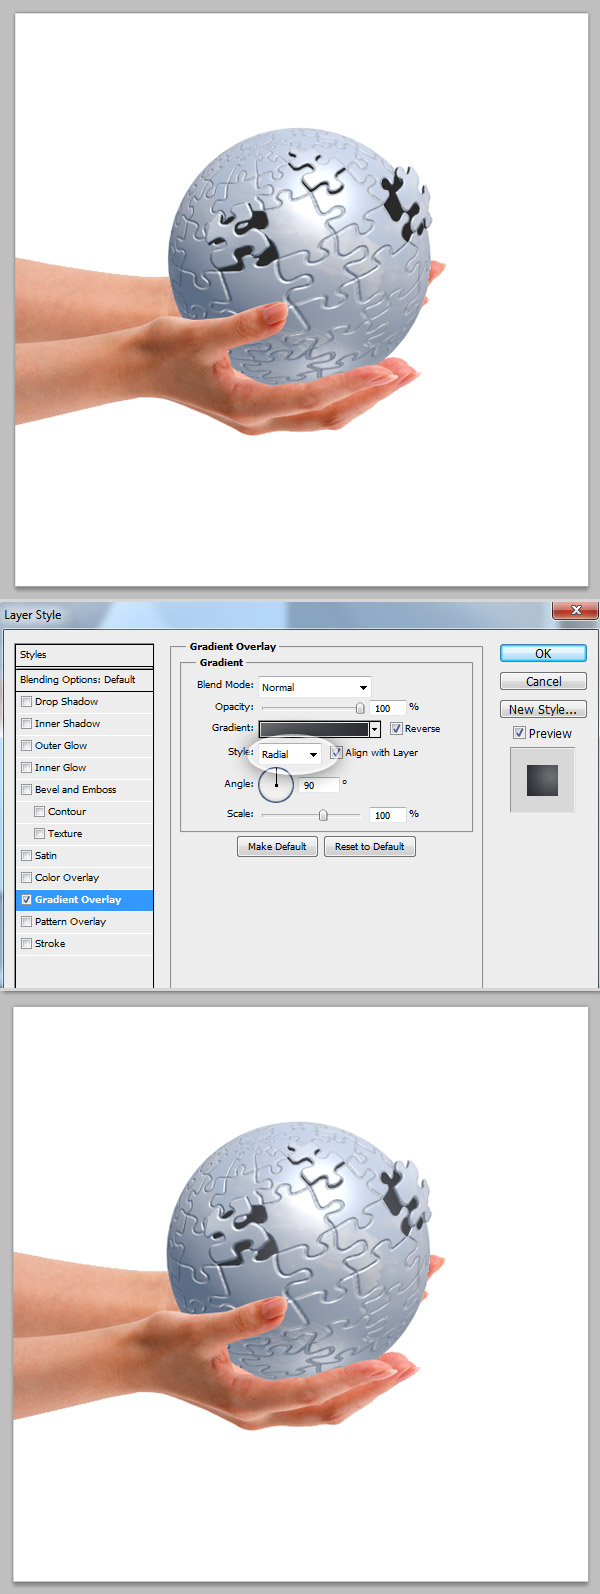Close the Layer Style dialog window
Image resolution: width=600 pixels, height=1594 pixels.
(575, 610)
